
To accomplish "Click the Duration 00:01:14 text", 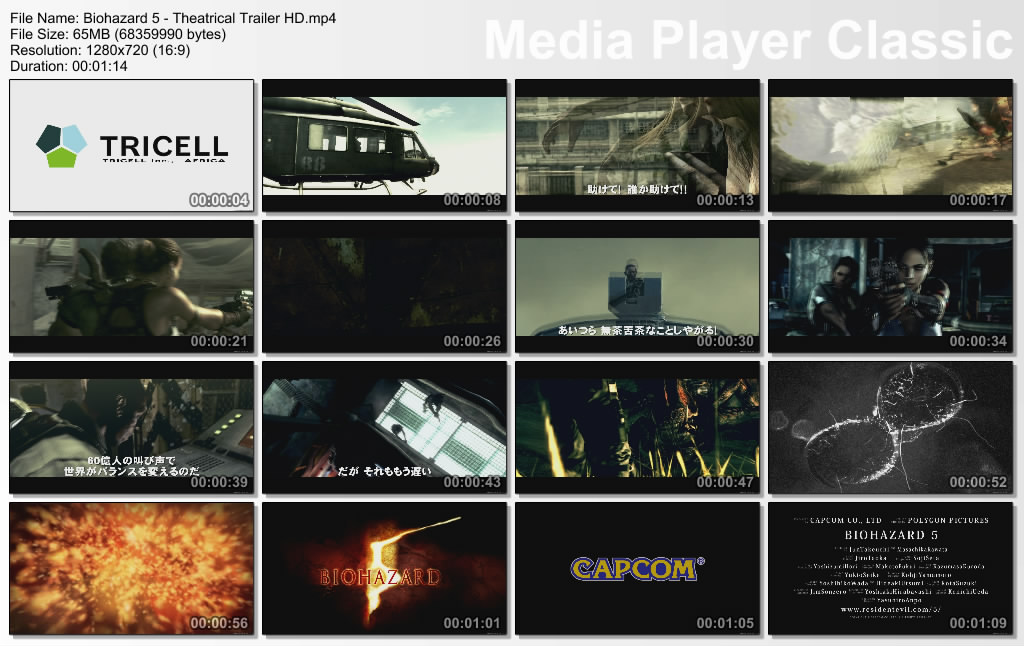I will click(69, 66).
